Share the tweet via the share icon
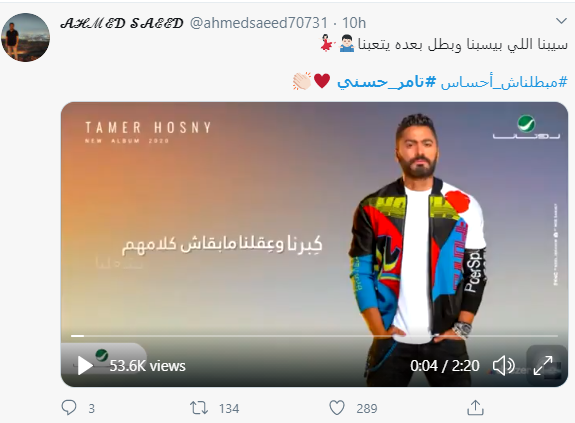Viewport: 575px width, 423px height. [475, 408]
